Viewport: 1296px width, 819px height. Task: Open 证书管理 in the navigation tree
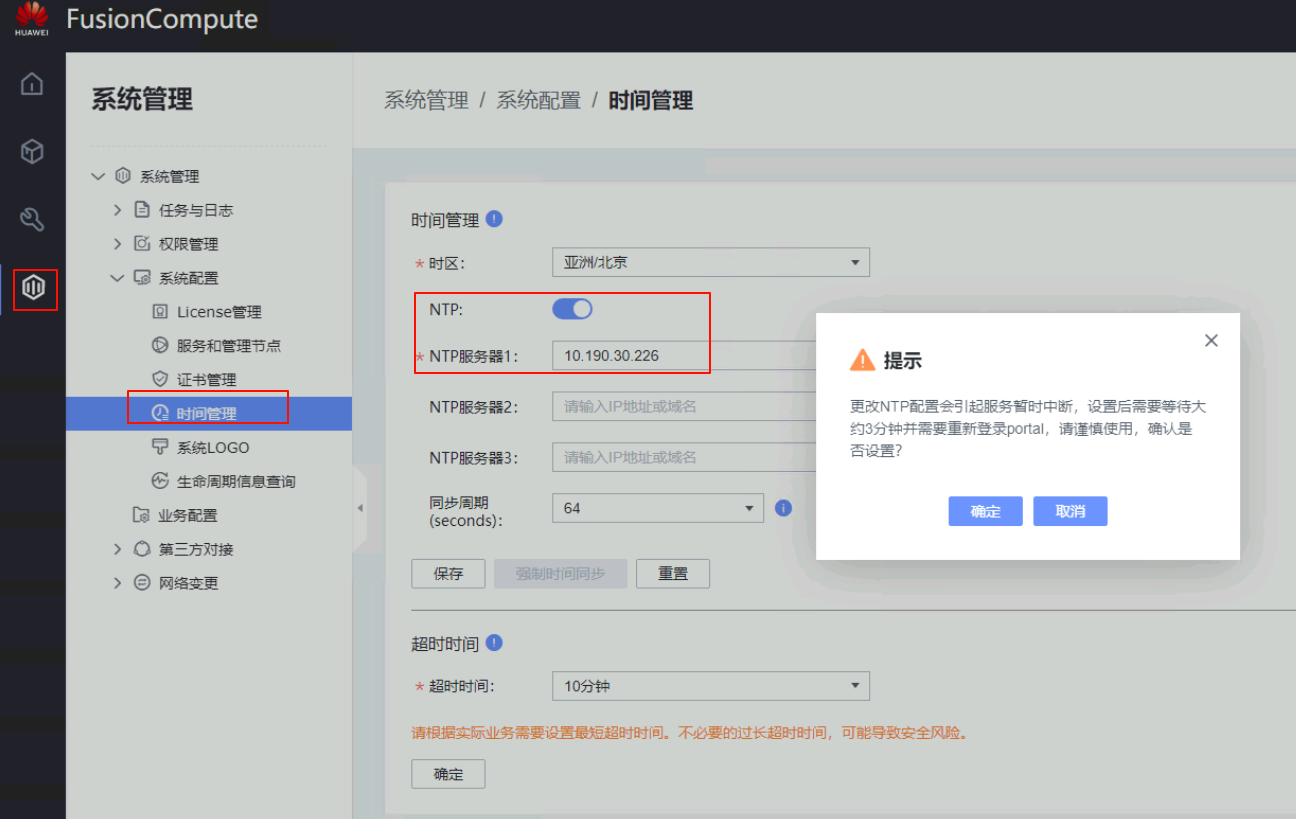[206, 380]
